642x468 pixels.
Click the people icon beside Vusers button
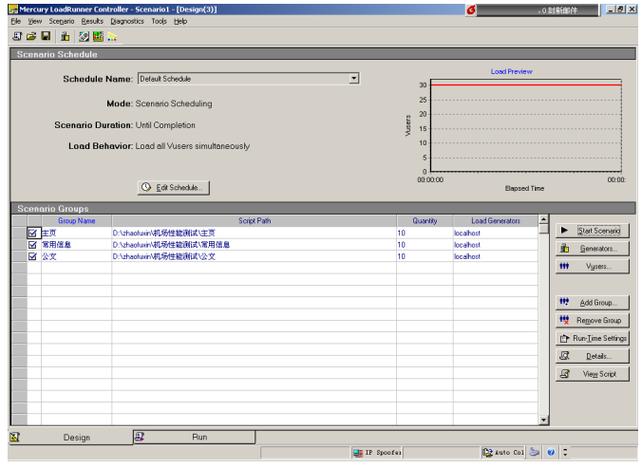564,266
